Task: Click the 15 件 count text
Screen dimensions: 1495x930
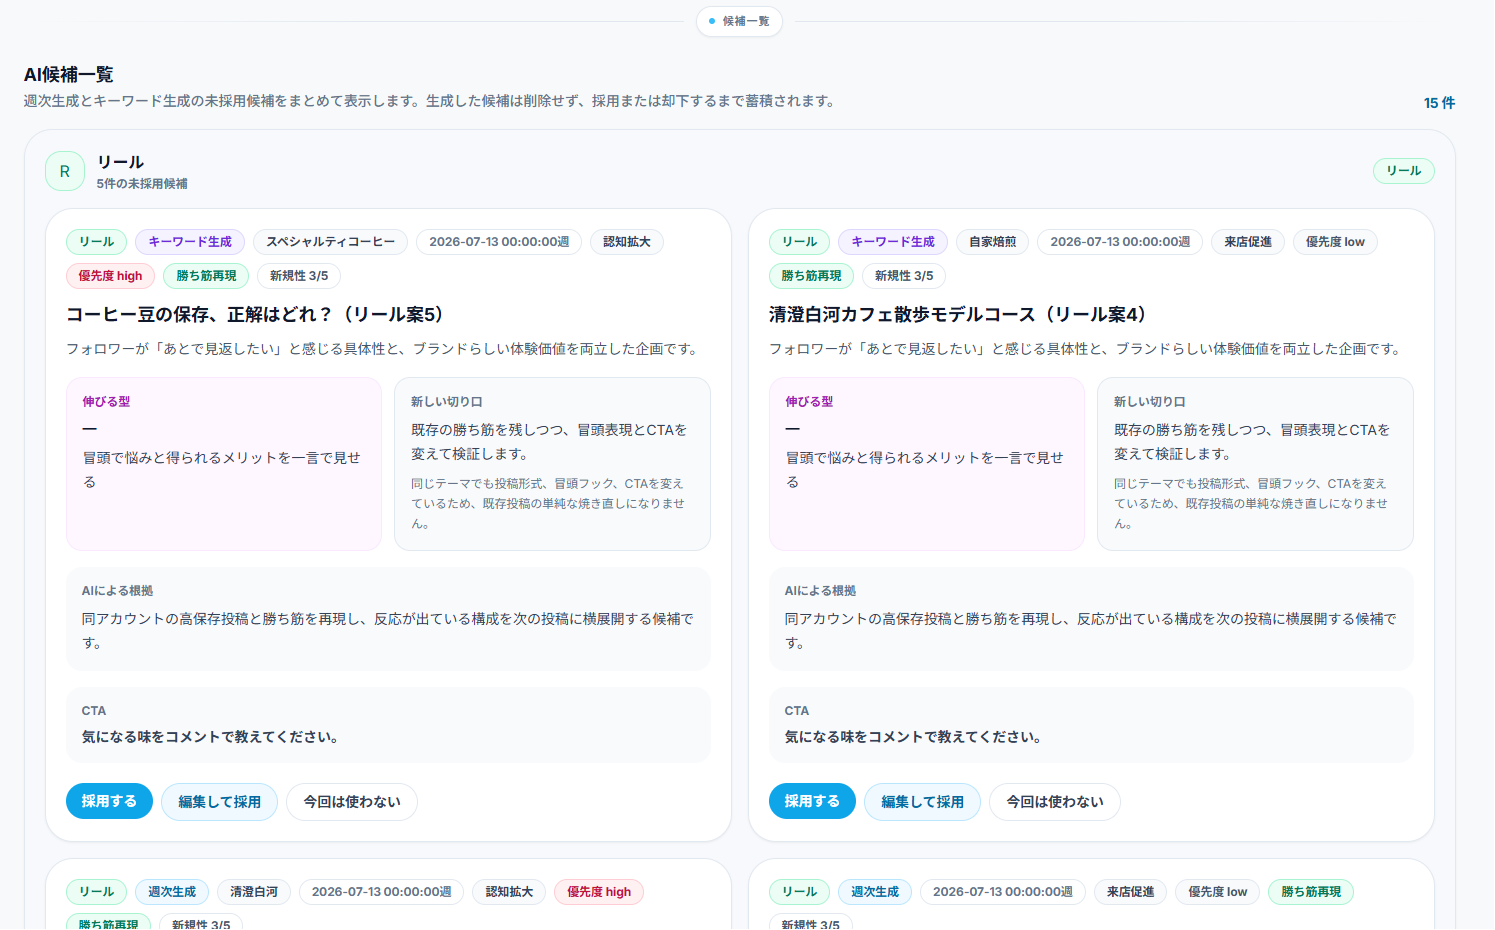Action: point(1439,103)
